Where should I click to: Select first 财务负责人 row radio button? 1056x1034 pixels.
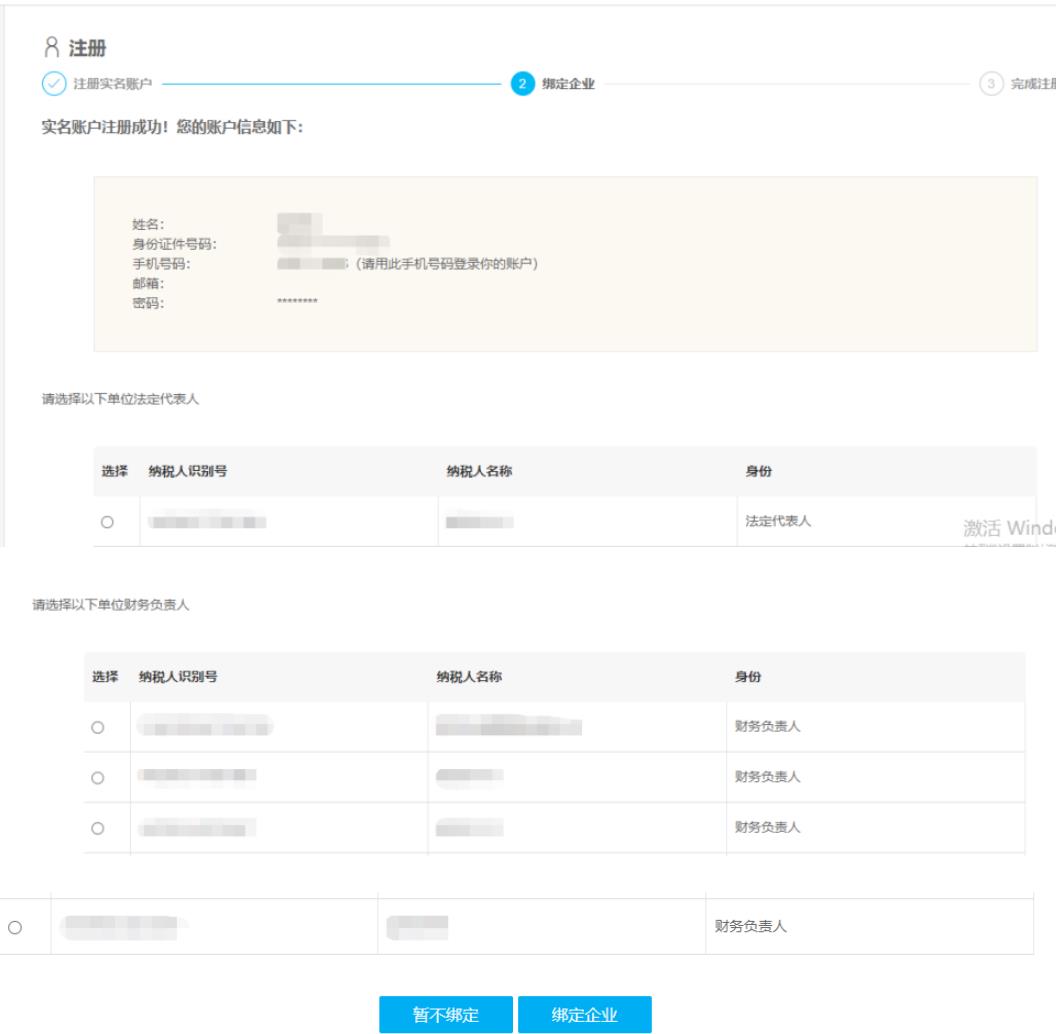[97, 727]
